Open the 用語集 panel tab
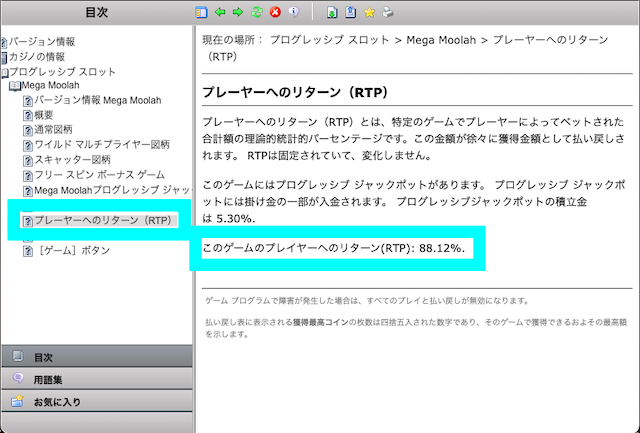 (48, 379)
